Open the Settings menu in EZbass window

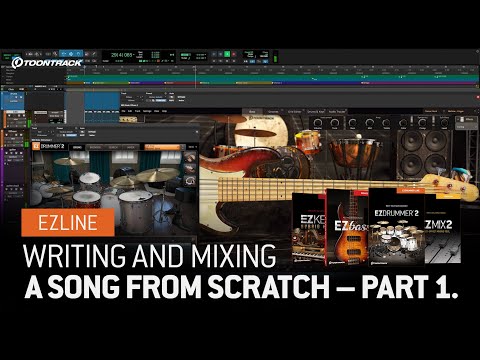(147, 111)
